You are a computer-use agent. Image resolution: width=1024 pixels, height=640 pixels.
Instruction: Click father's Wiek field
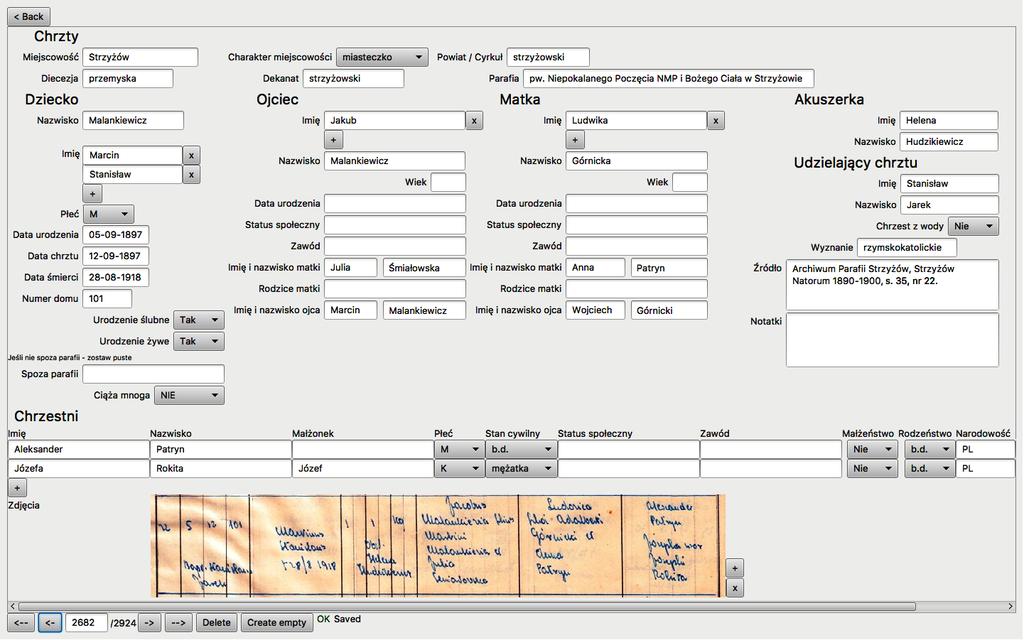(x=448, y=182)
